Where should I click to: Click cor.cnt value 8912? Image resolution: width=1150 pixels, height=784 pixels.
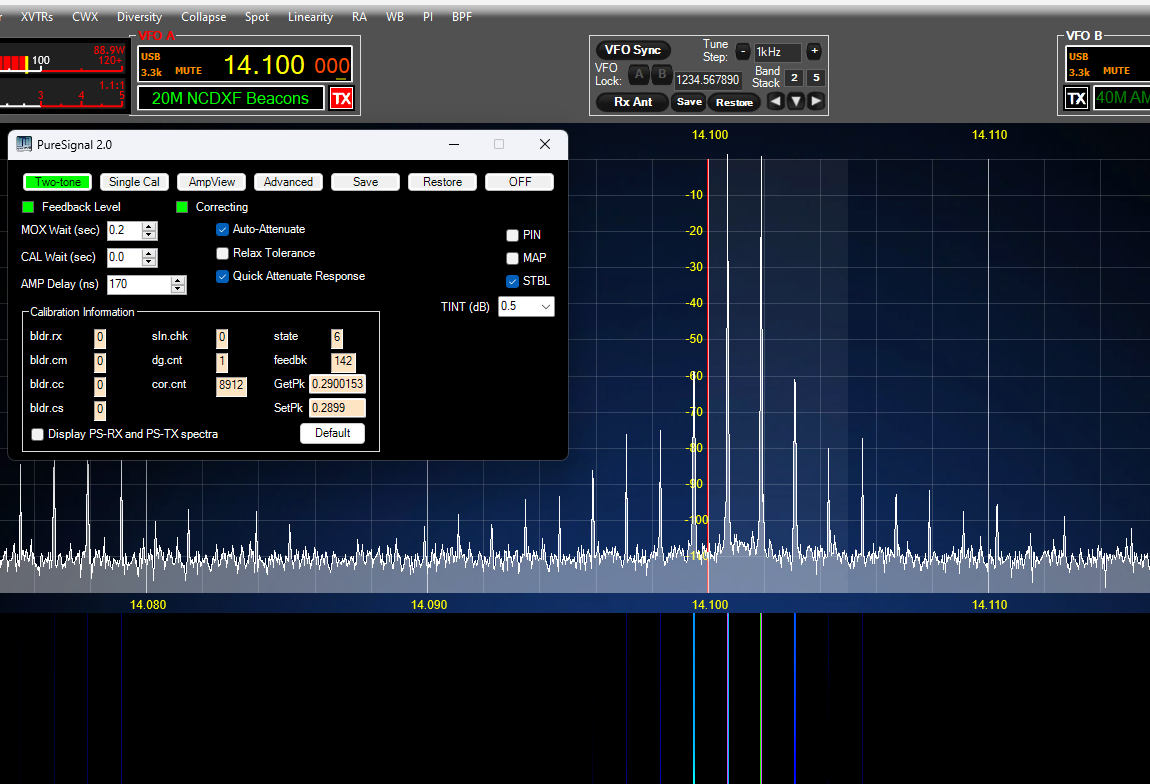point(231,385)
